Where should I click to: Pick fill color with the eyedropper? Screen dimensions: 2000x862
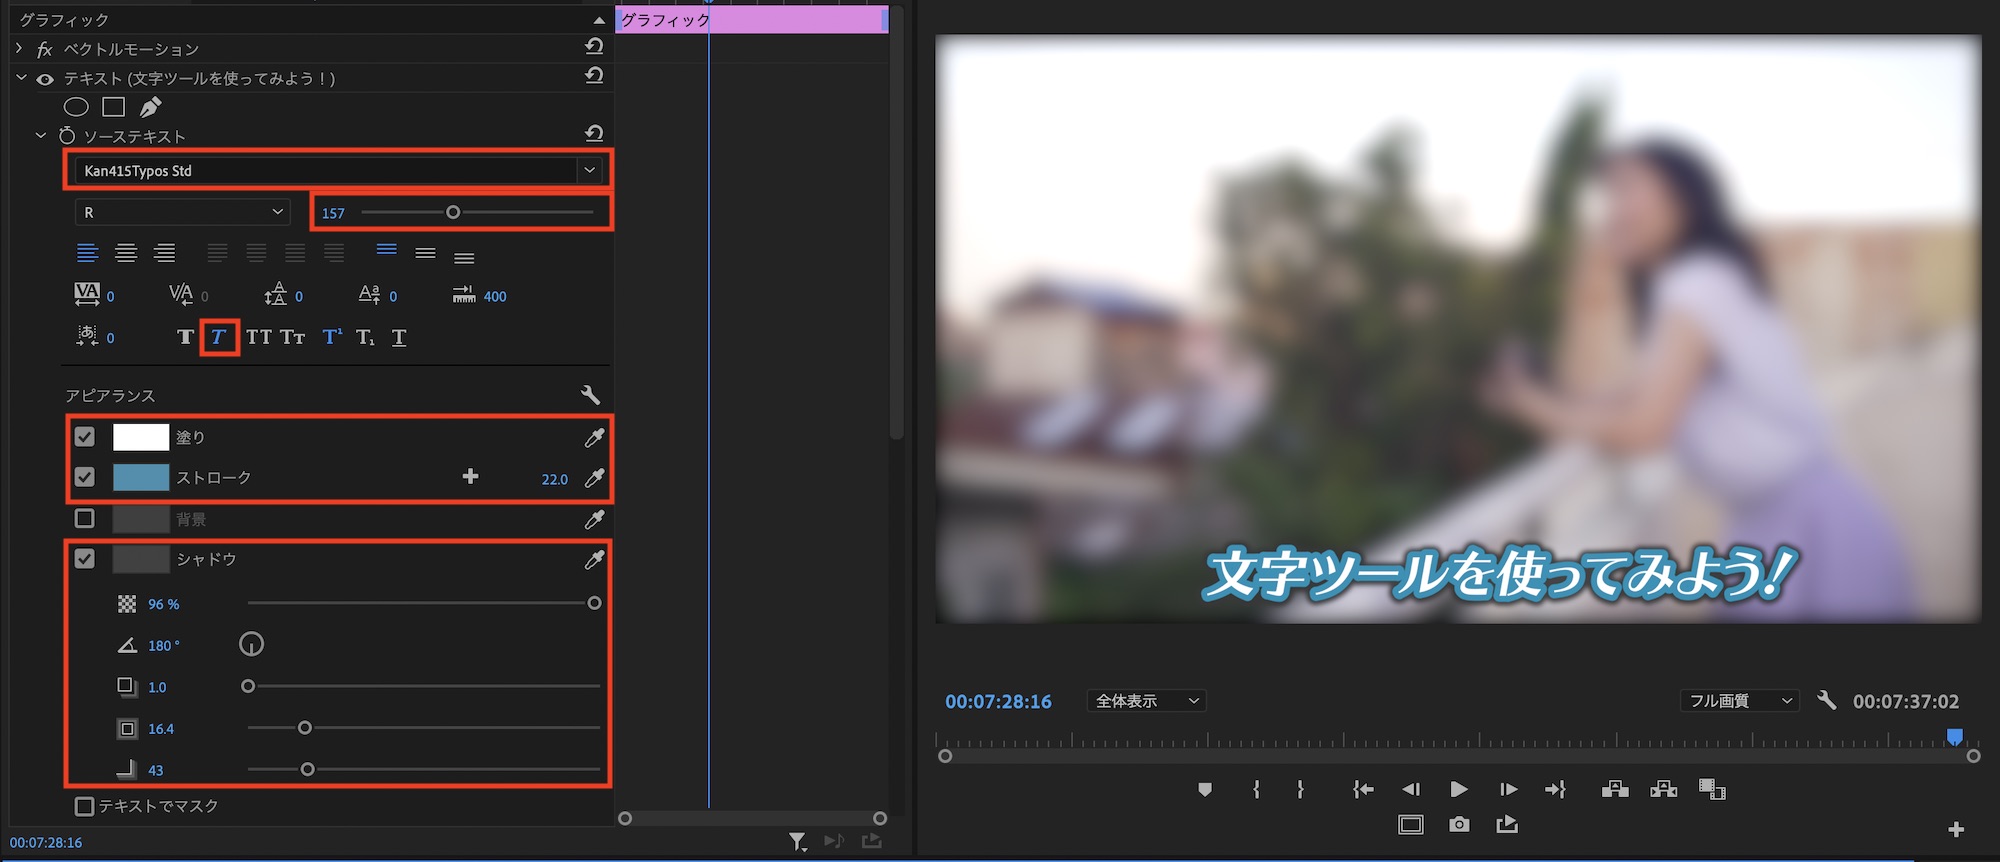coord(594,437)
